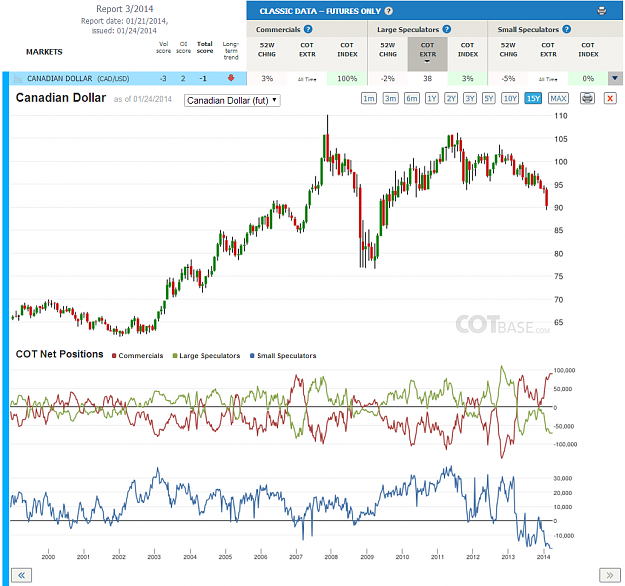Image resolution: width=625 pixels, height=586 pixels.
Task: Click the Small Speculators help icon
Action: [567, 29]
